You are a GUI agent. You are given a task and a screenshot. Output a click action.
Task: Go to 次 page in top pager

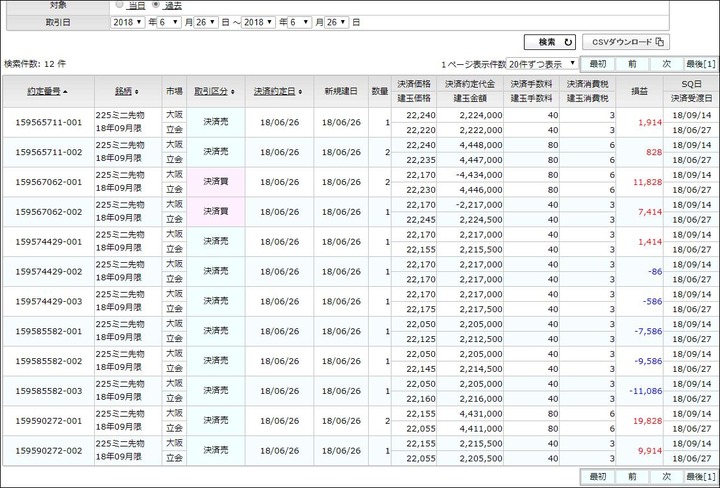click(666, 64)
